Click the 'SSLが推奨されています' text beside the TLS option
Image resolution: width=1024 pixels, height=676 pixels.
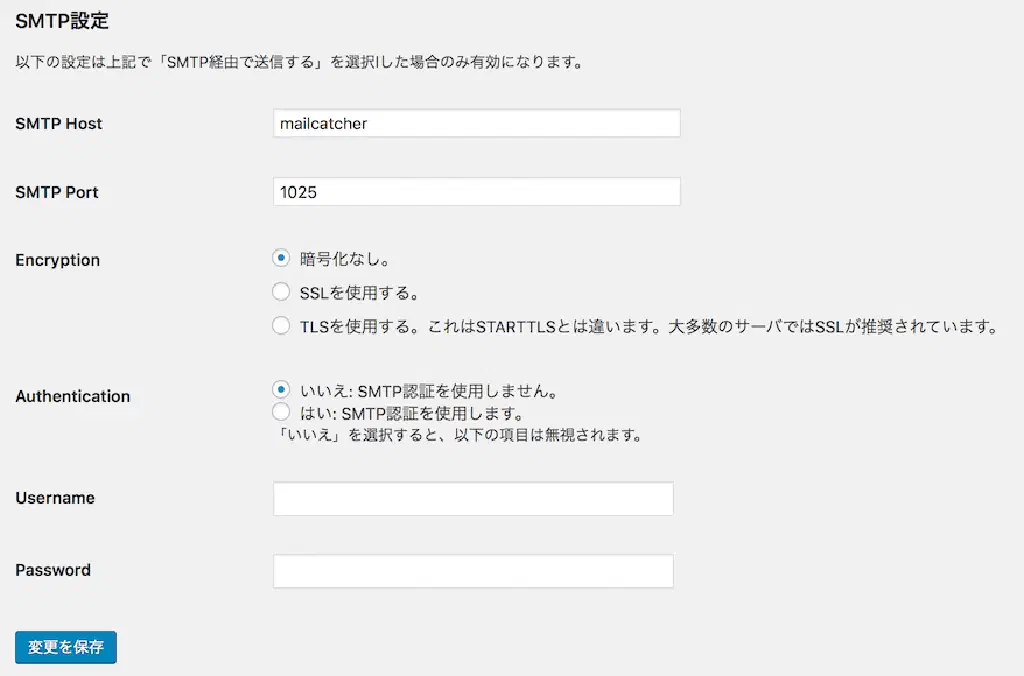tap(908, 327)
